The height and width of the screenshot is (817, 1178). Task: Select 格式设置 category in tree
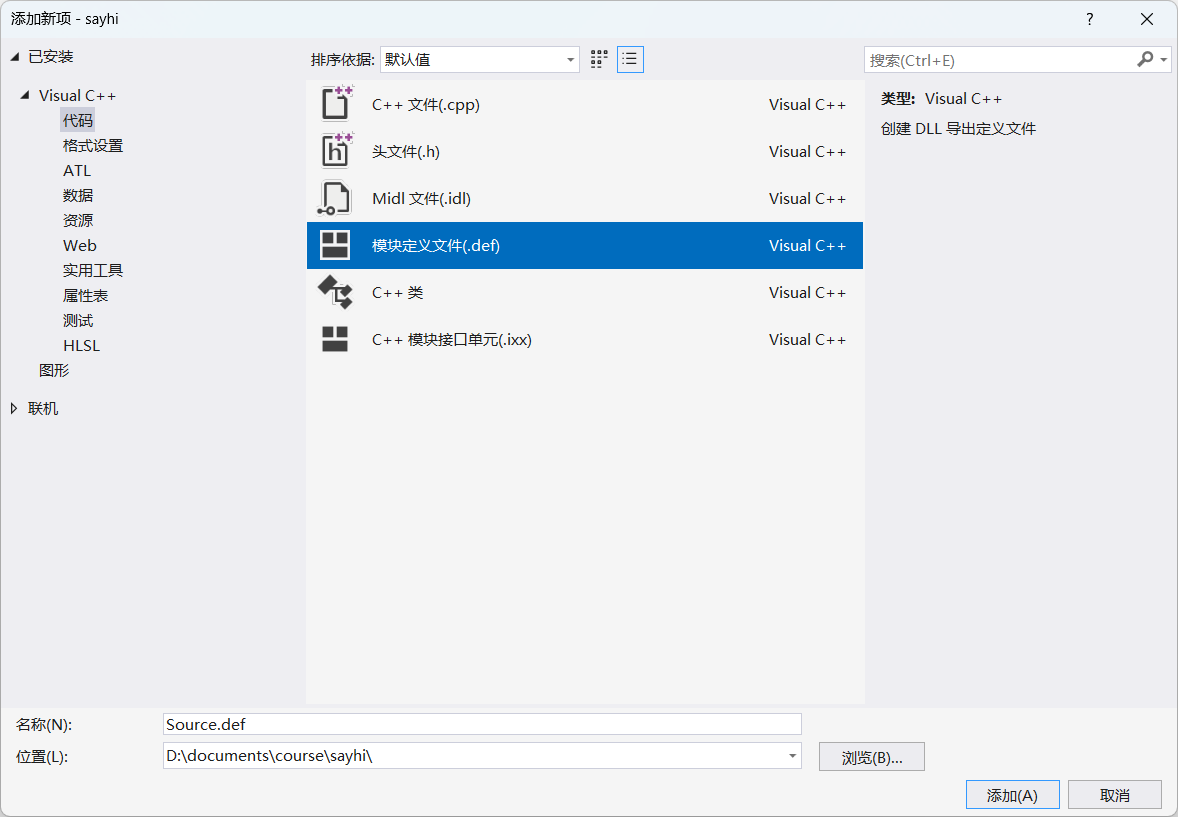pyautogui.click(x=92, y=145)
